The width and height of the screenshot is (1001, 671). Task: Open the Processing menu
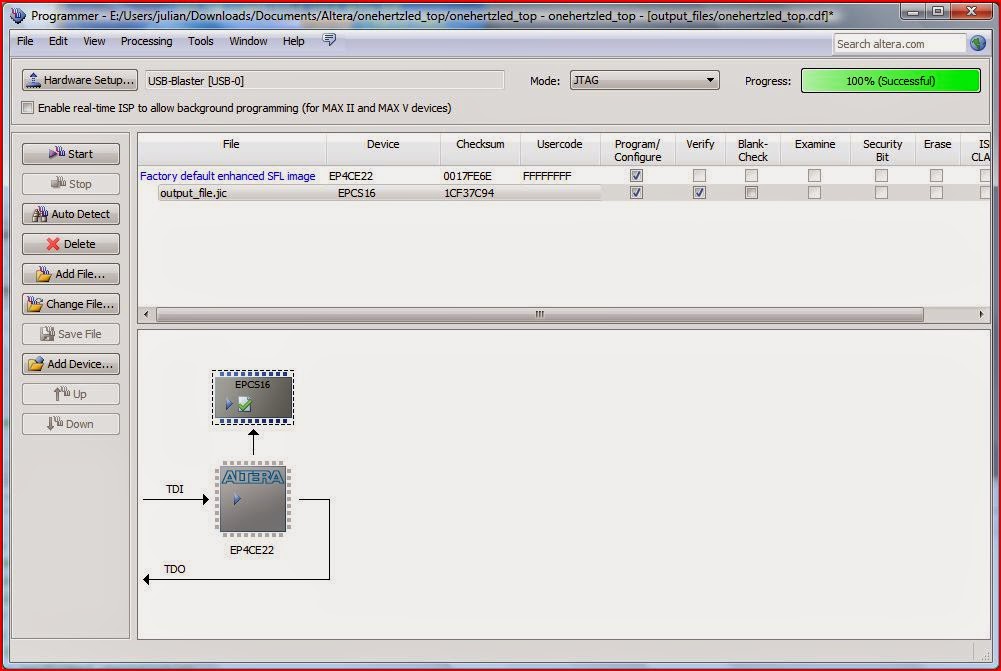146,41
